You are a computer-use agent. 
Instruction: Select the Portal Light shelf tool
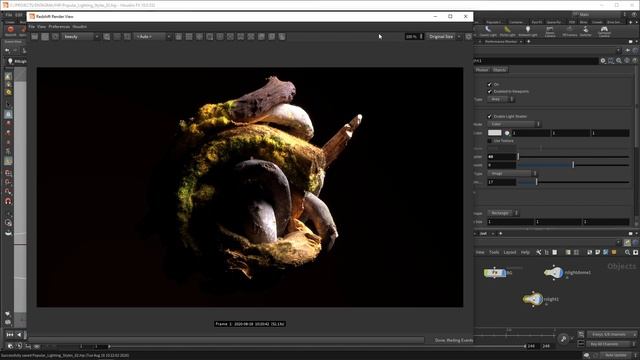[507, 31]
